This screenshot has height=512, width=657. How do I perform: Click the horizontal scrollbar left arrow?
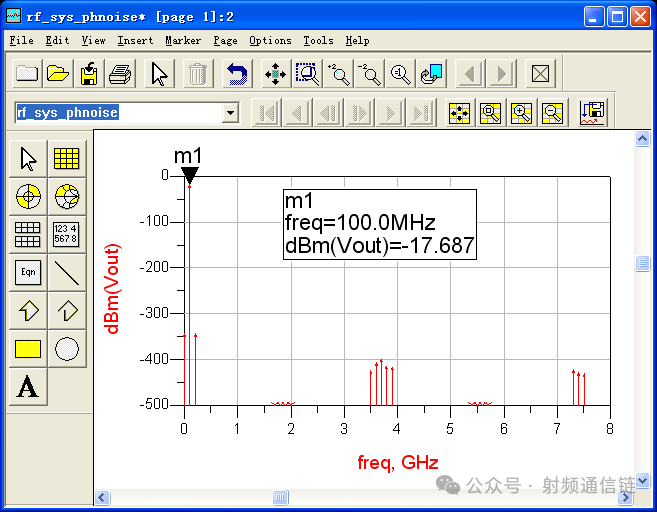click(x=102, y=497)
